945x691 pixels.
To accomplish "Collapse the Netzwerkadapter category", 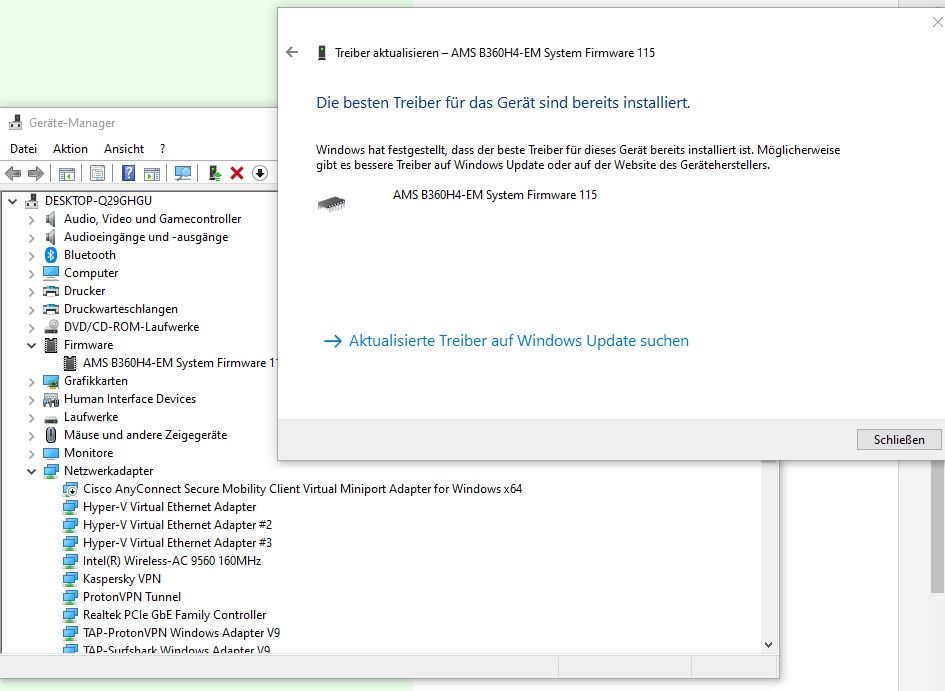I will point(31,471).
